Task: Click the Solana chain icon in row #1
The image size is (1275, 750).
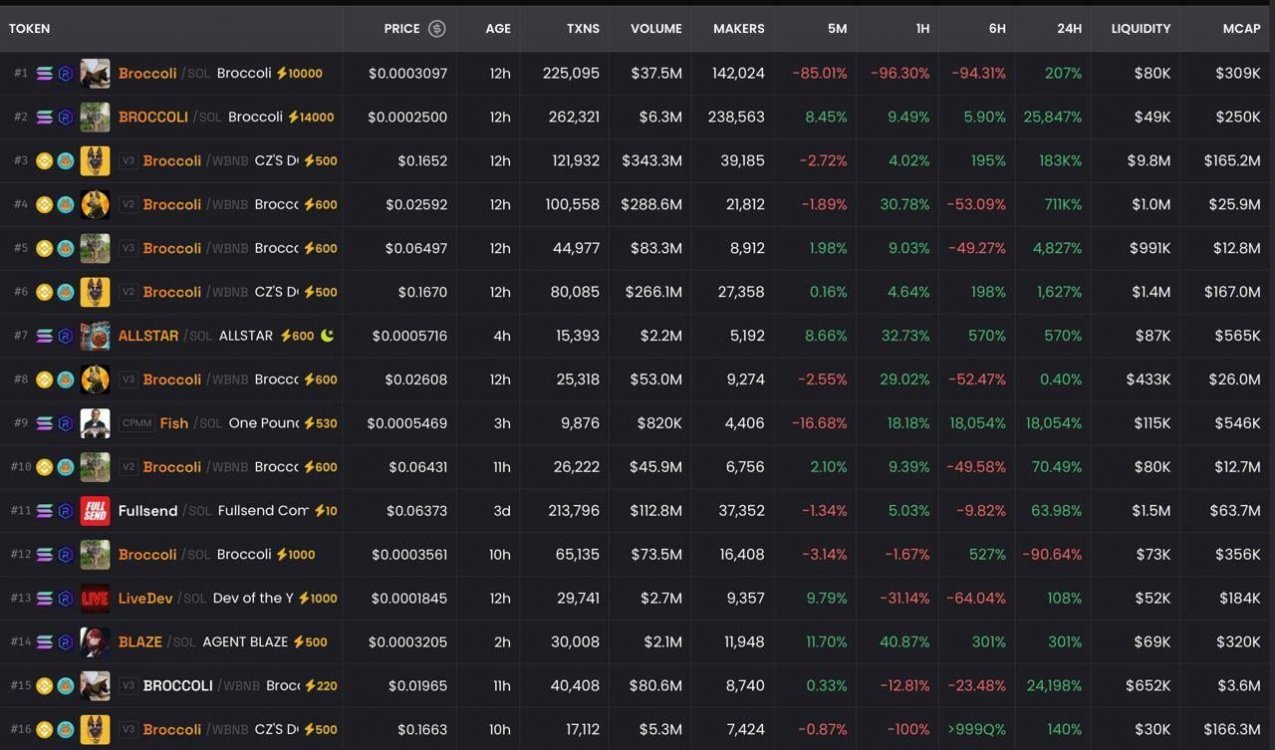Action: pos(44,74)
